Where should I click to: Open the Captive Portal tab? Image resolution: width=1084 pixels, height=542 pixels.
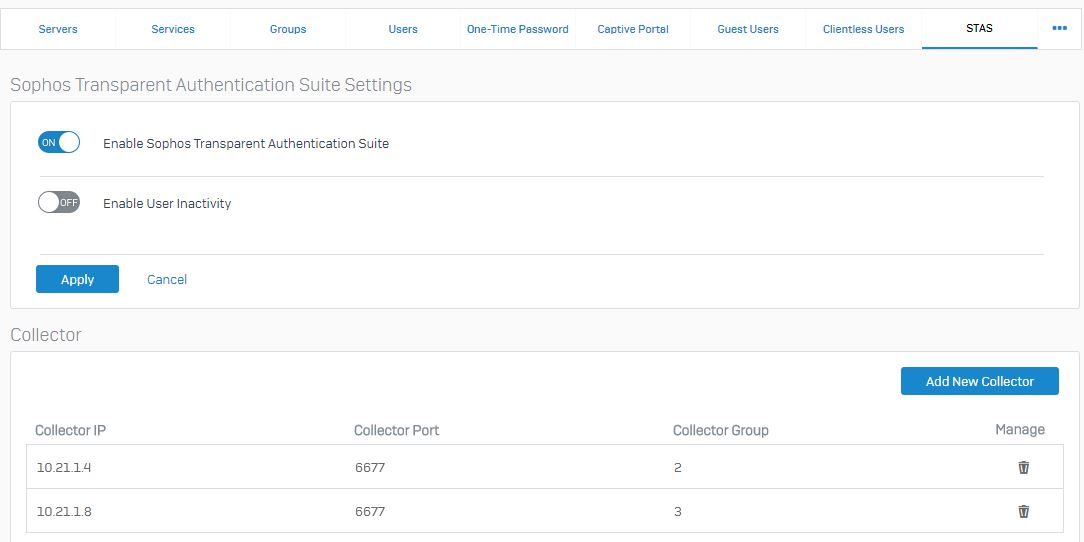point(633,29)
